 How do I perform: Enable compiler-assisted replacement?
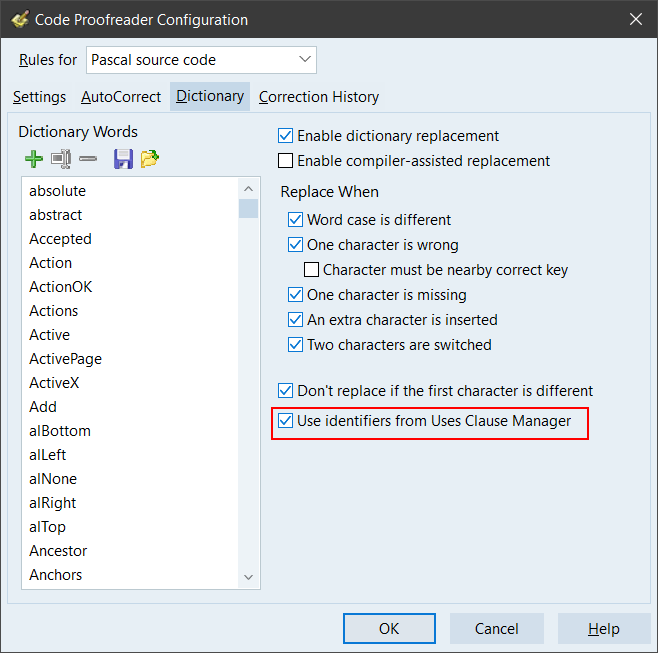(286, 161)
